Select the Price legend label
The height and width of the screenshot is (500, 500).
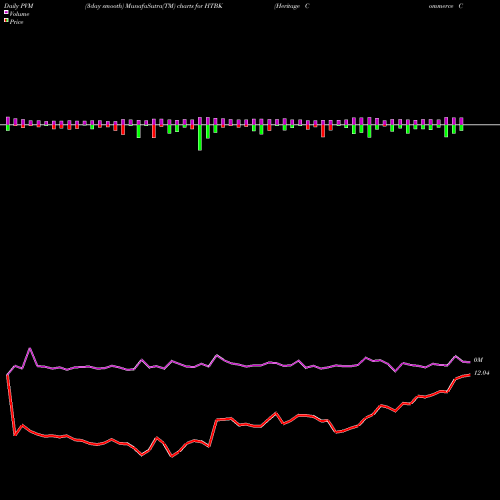coord(16,22)
